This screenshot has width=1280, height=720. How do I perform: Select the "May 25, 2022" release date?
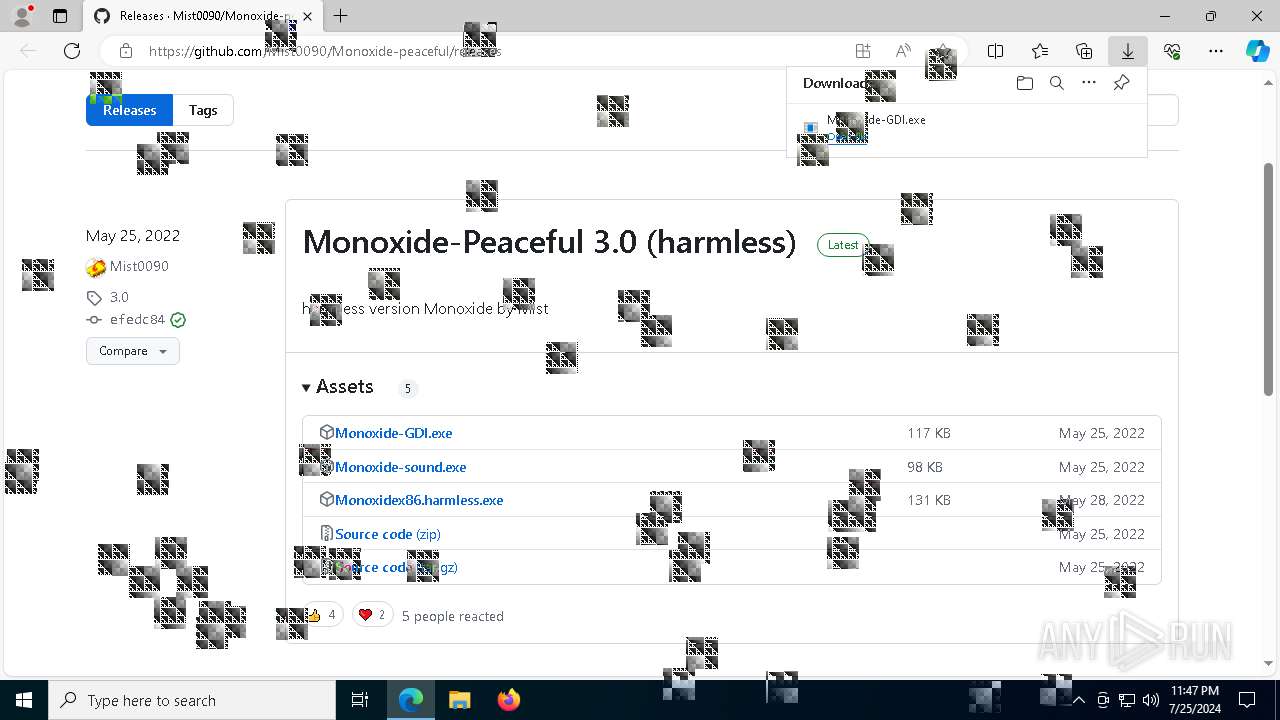click(x=133, y=236)
